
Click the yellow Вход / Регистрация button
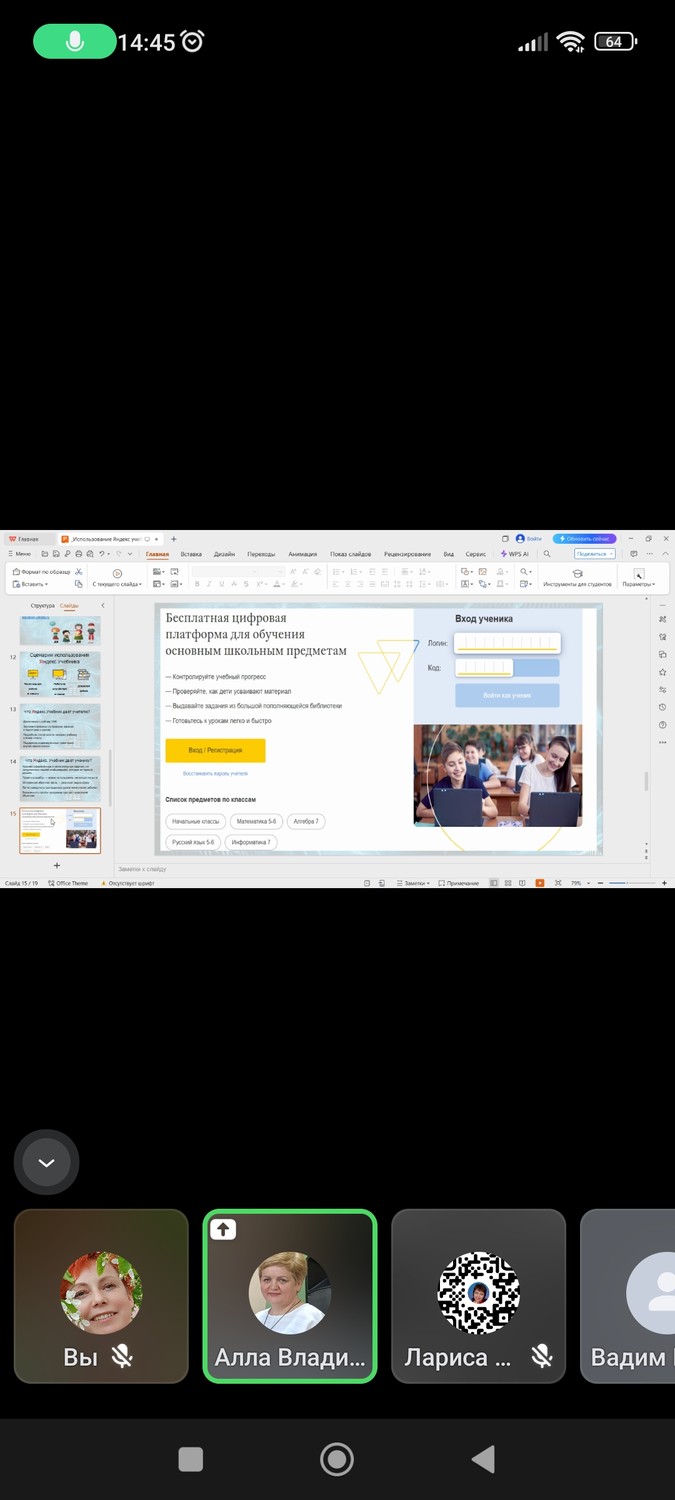(x=215, y=750)
